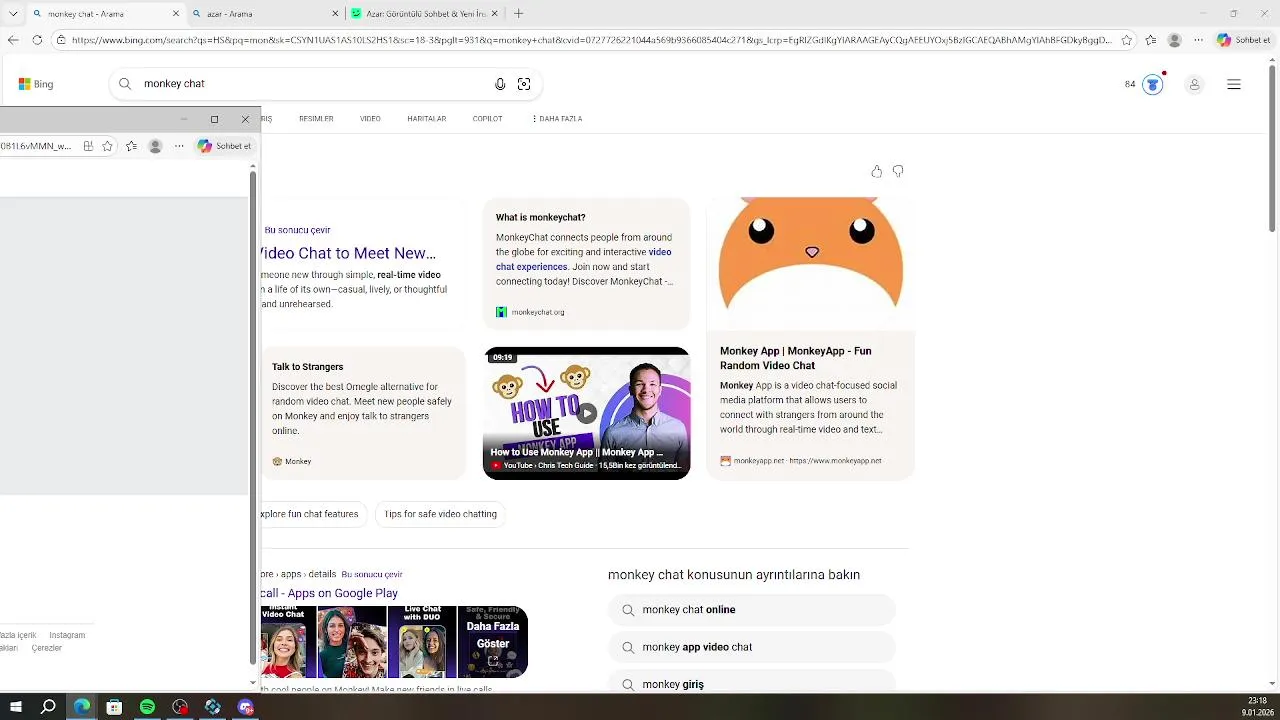The height and width of the screenshot is (720, 1280).
Task: Switch to Azar Görüntülü Sohbet tab
Action: pyautogui.click(x=425, y=14)
